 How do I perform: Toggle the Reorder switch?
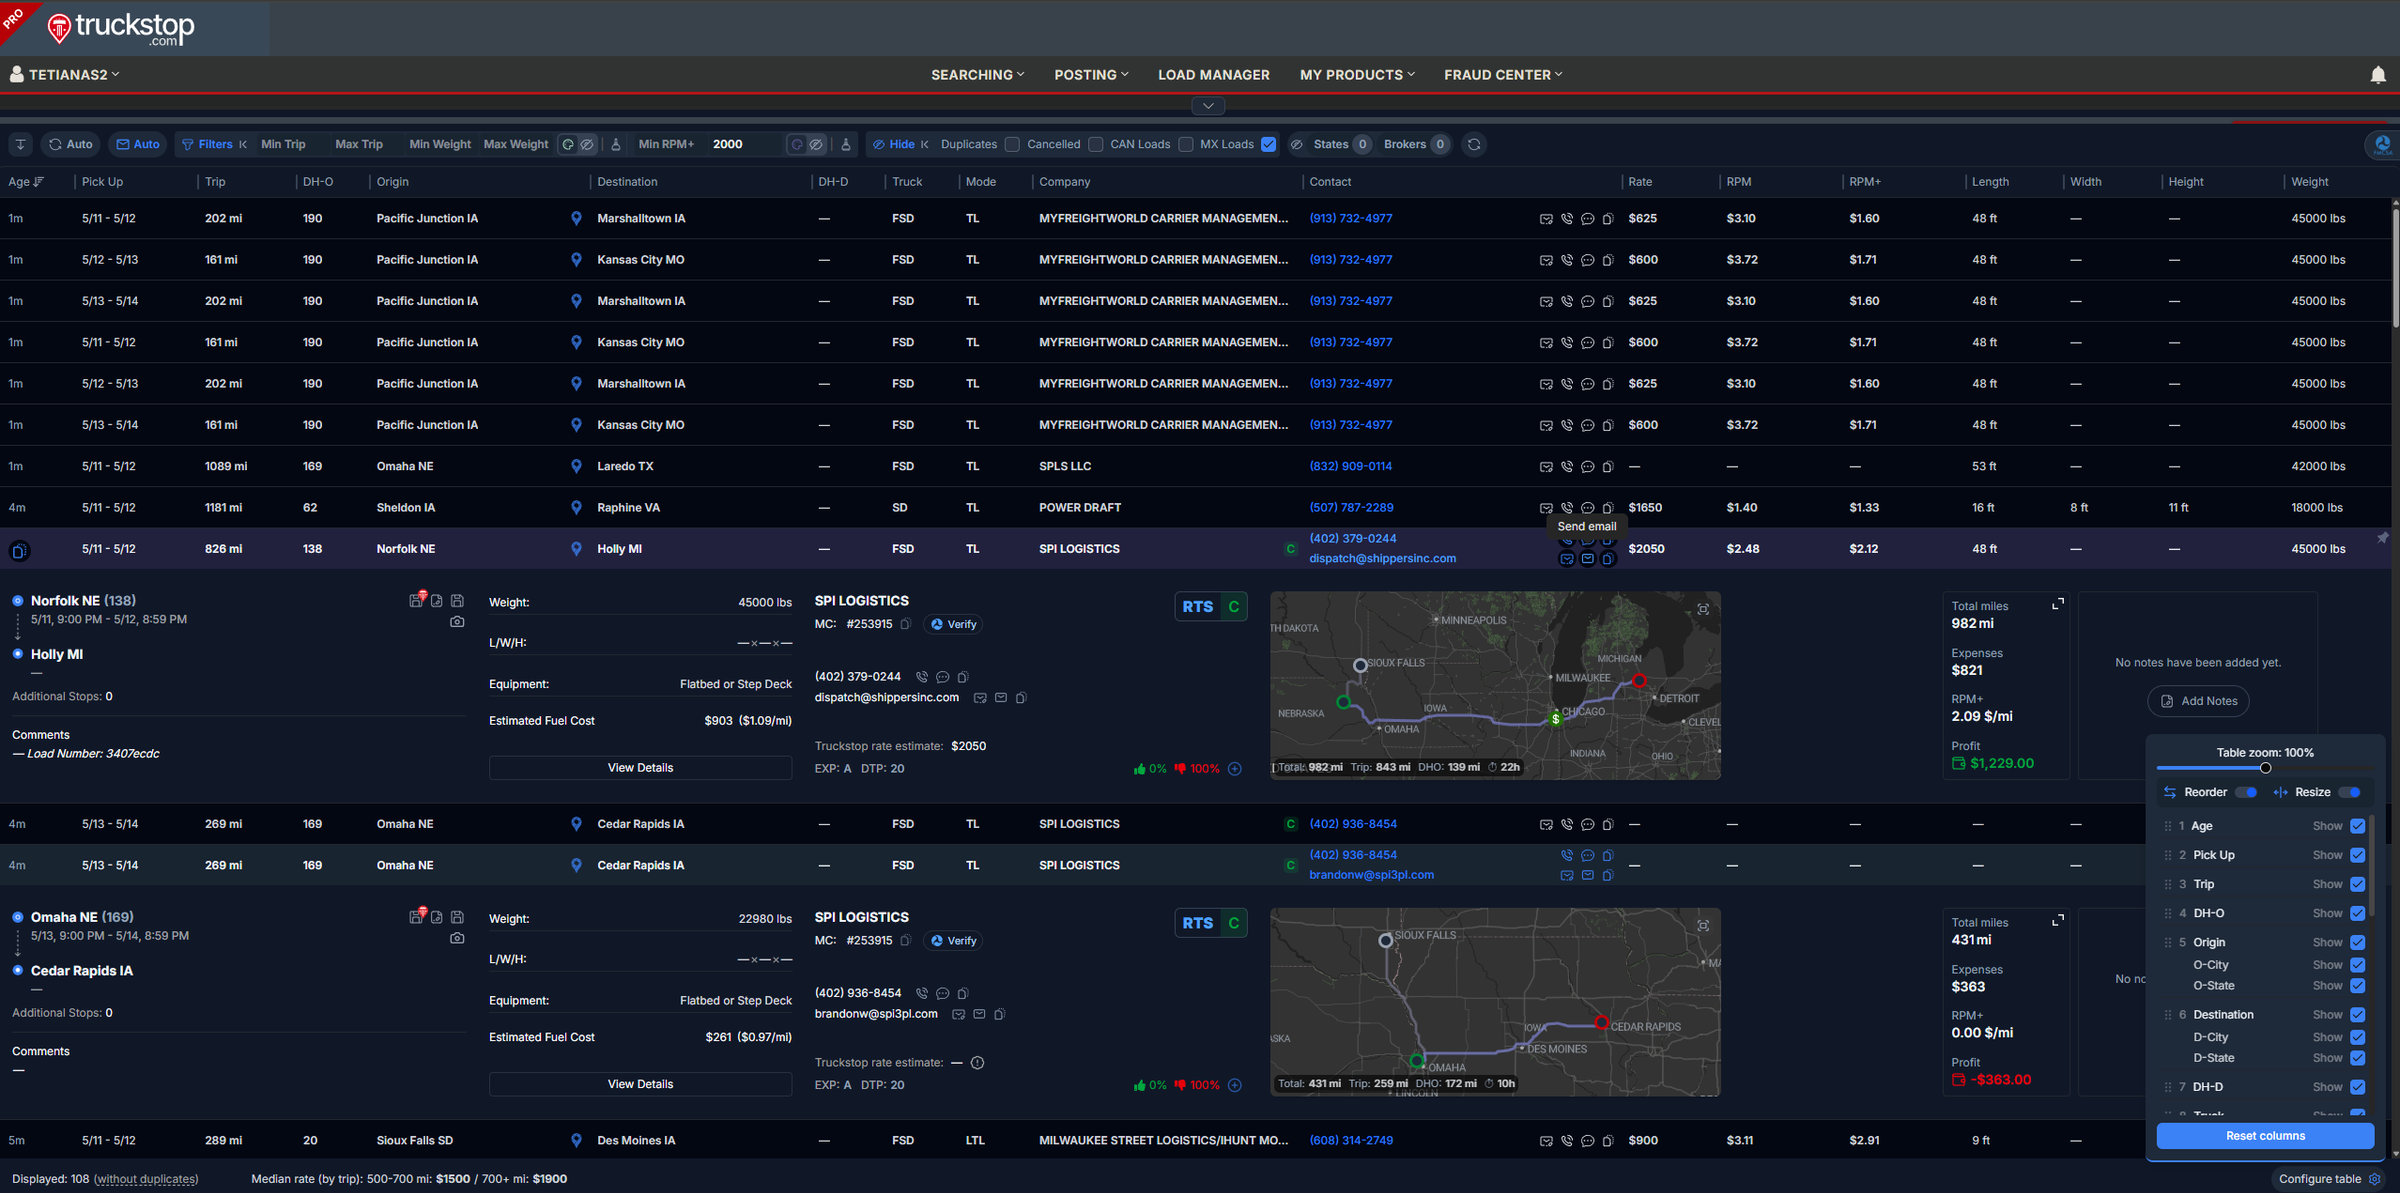tap(2247, 792)
